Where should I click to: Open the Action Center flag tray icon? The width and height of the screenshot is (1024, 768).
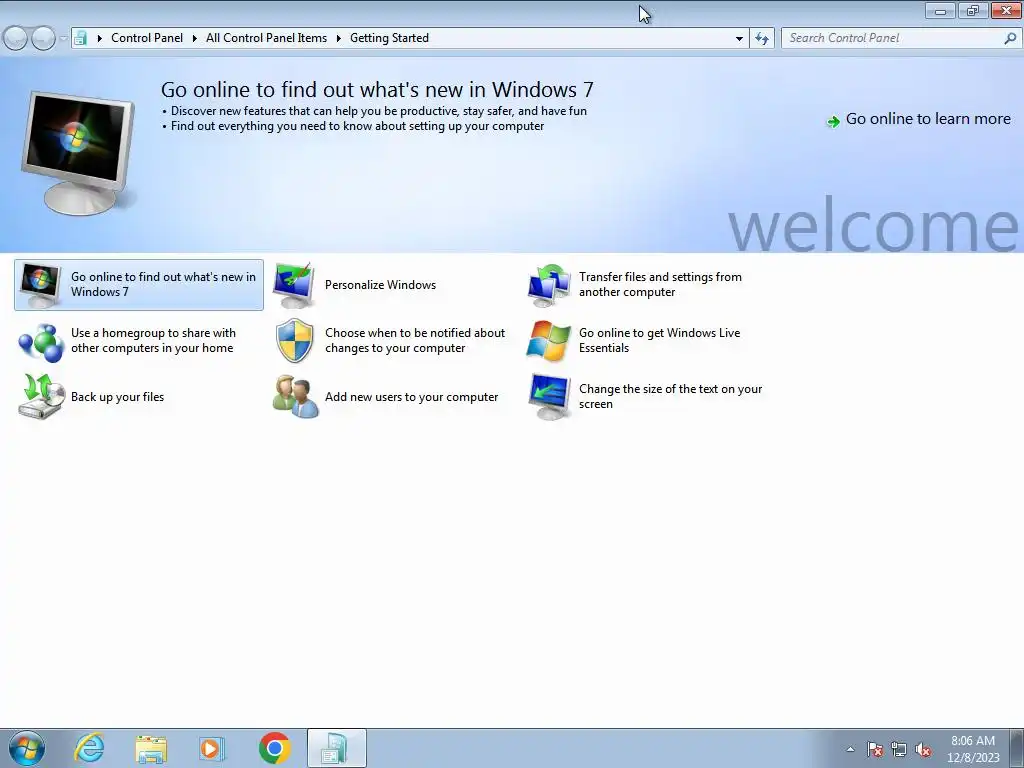click(874, 749)
